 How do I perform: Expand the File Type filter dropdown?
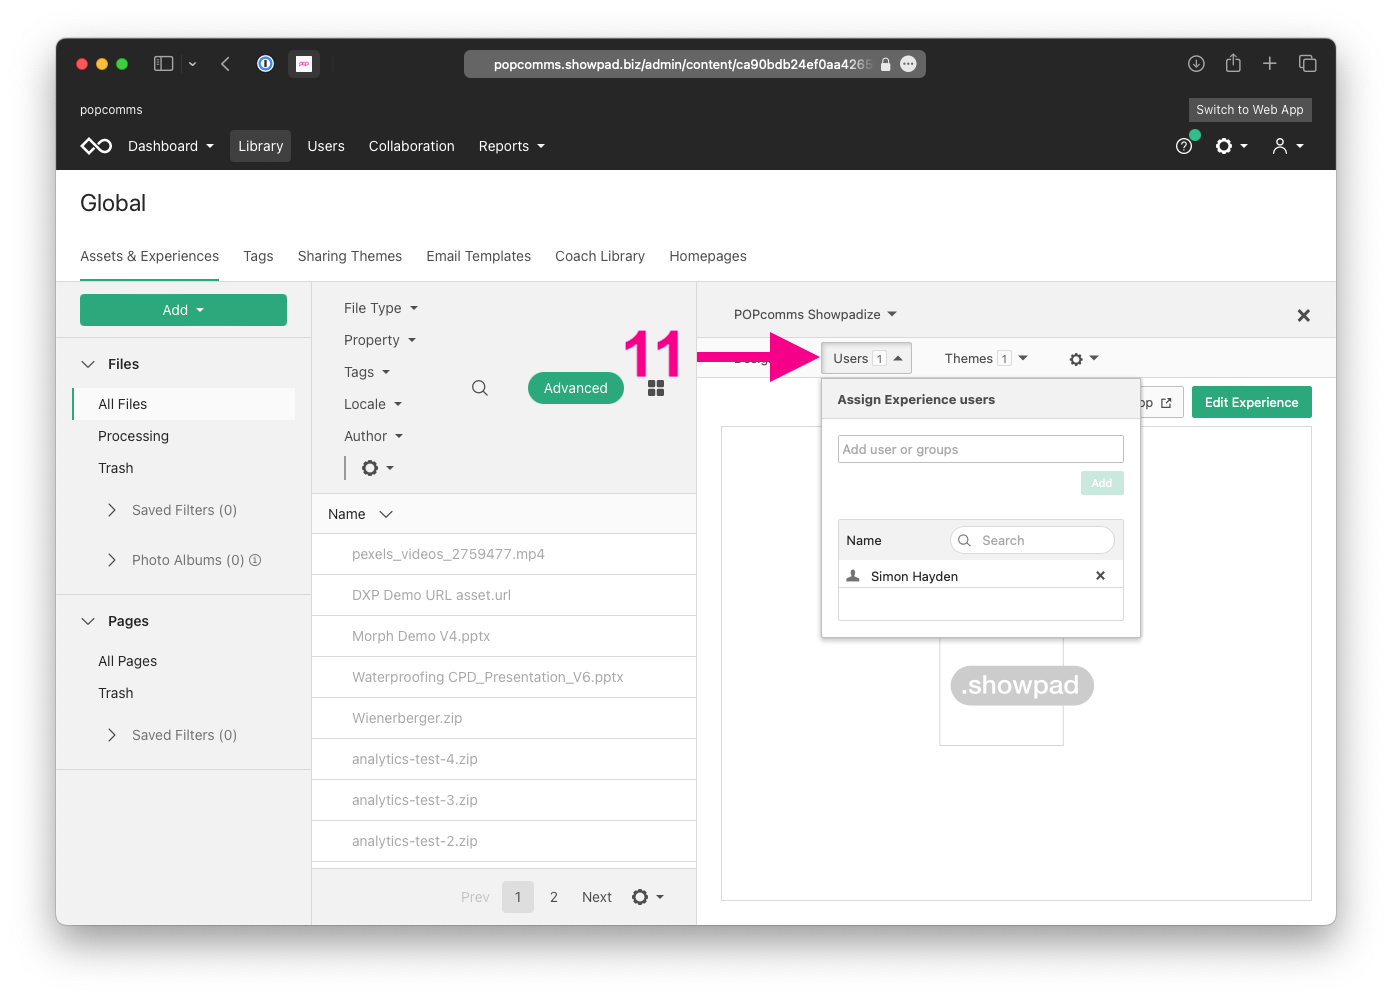pyautogui.click(x=380, y=308)
